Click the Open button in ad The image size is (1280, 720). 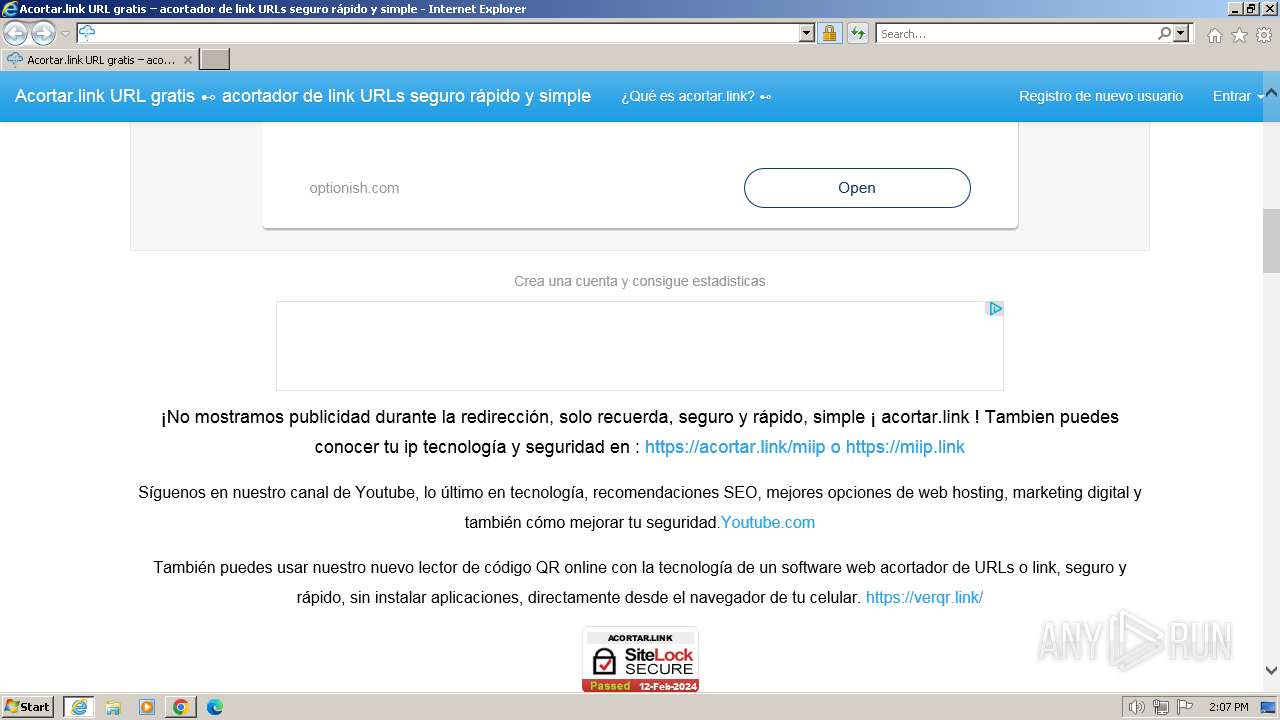(857, 188)
